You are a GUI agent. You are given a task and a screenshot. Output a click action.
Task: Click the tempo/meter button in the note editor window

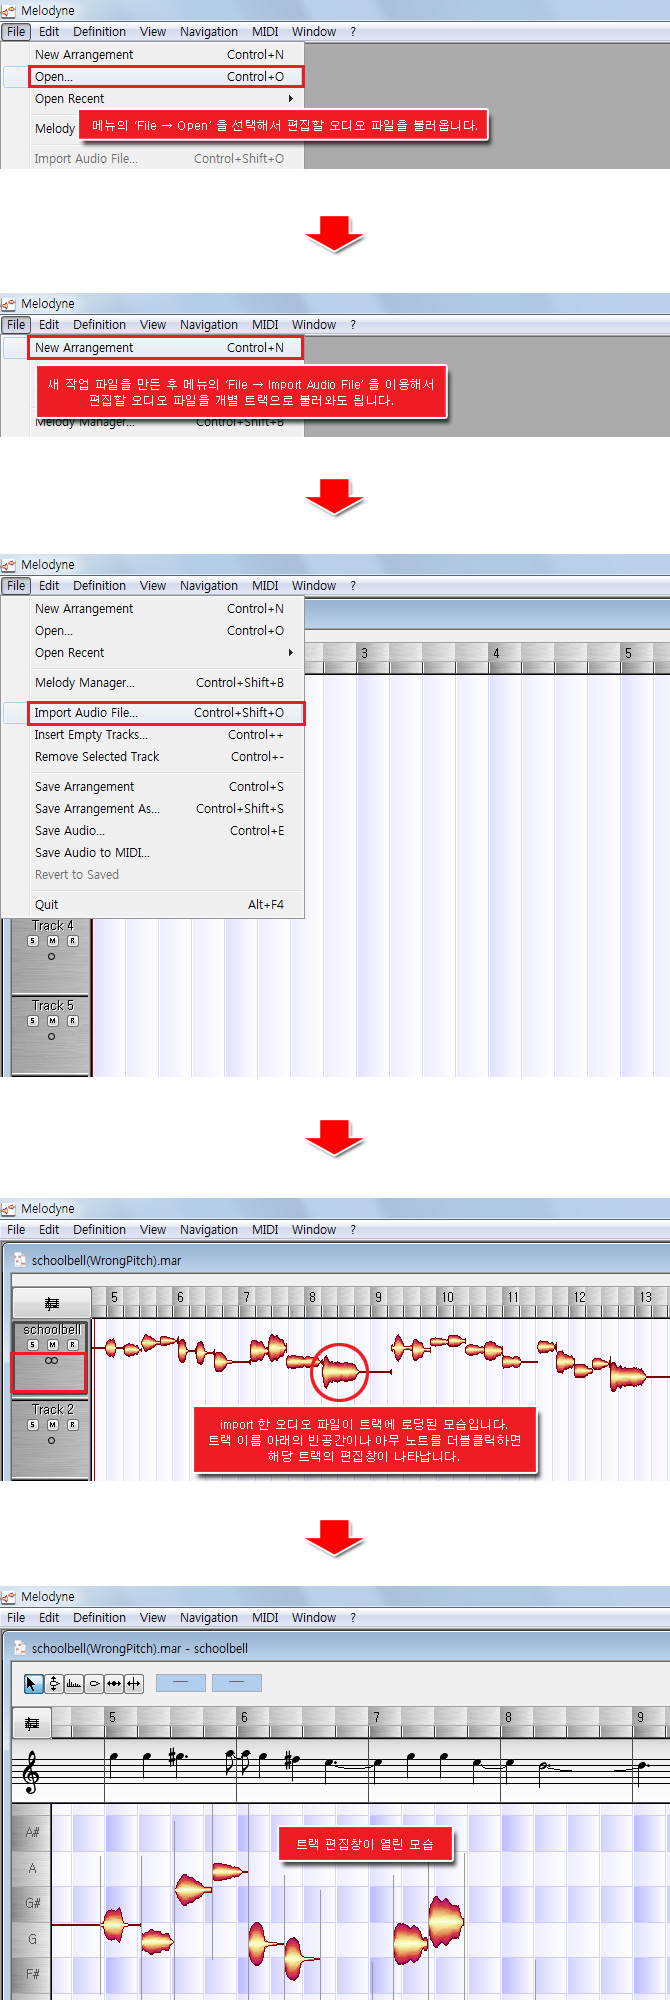31,1723
